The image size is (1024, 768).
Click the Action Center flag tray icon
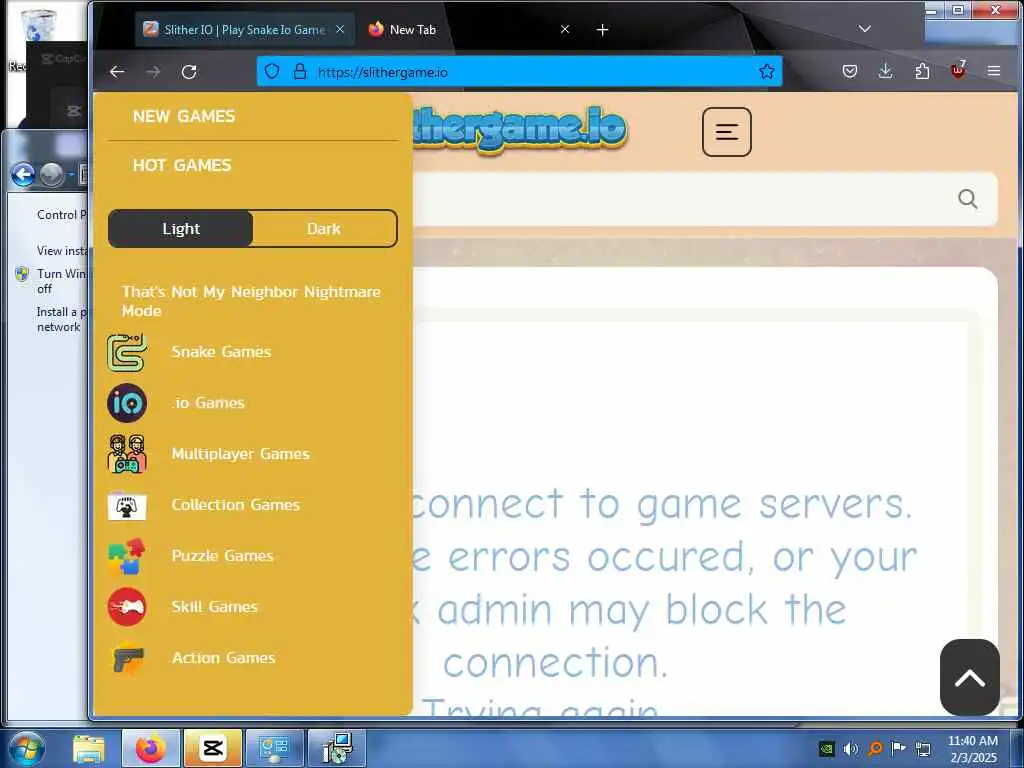[x=899, y=749]
